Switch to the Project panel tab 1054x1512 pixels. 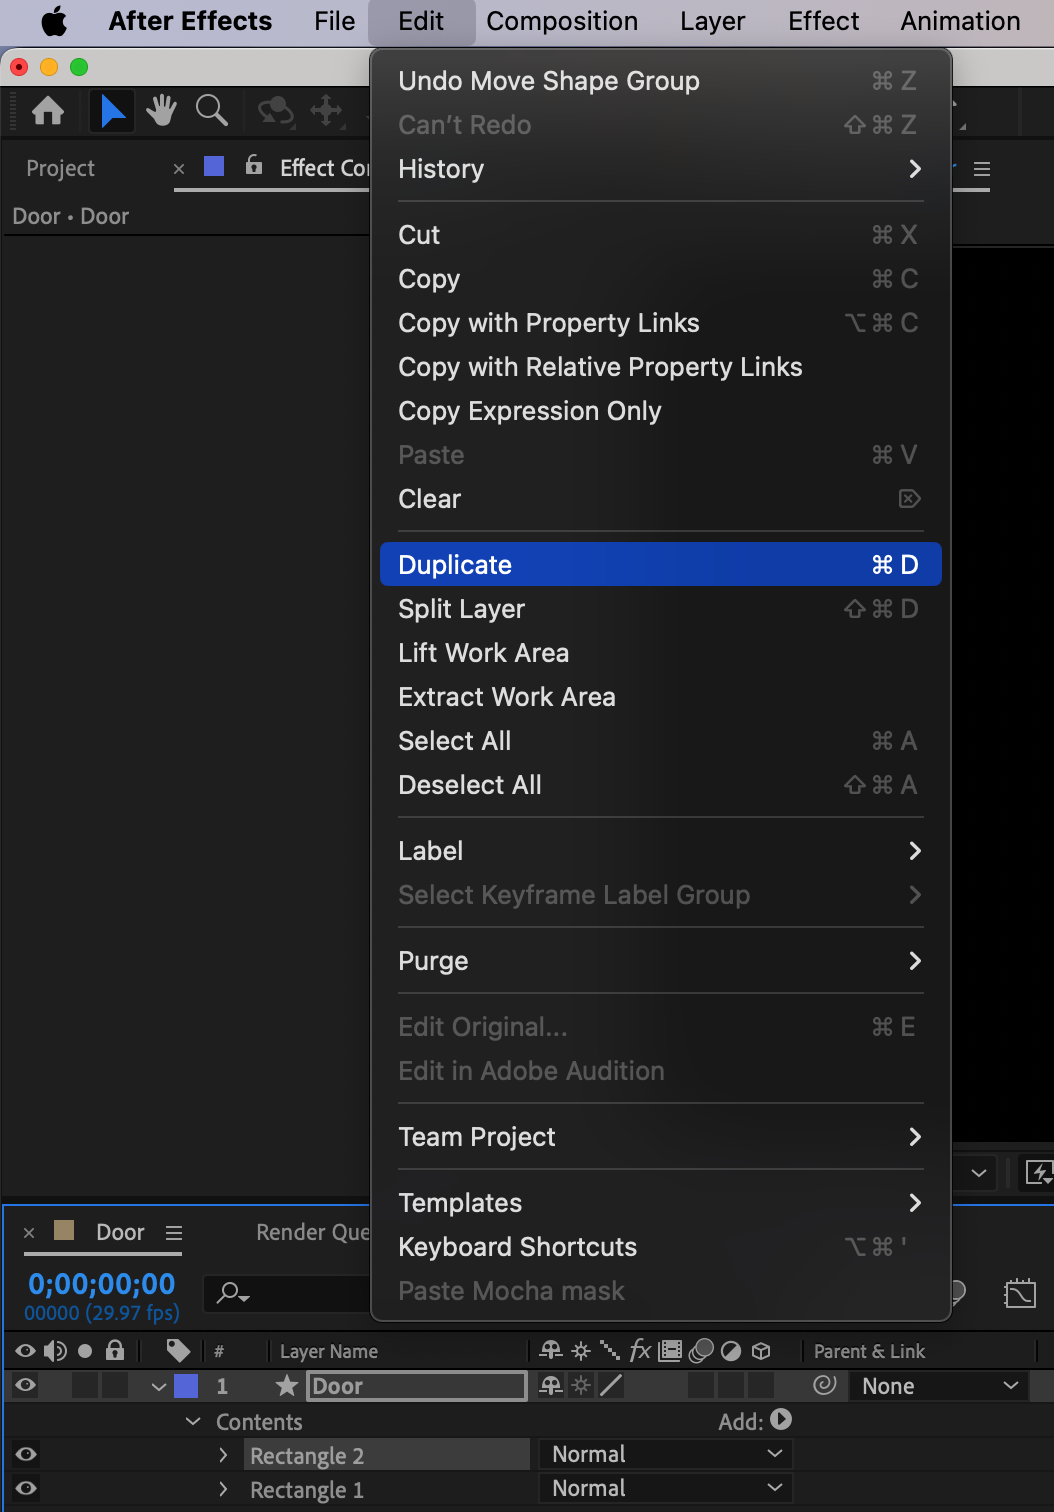(61, 168)
